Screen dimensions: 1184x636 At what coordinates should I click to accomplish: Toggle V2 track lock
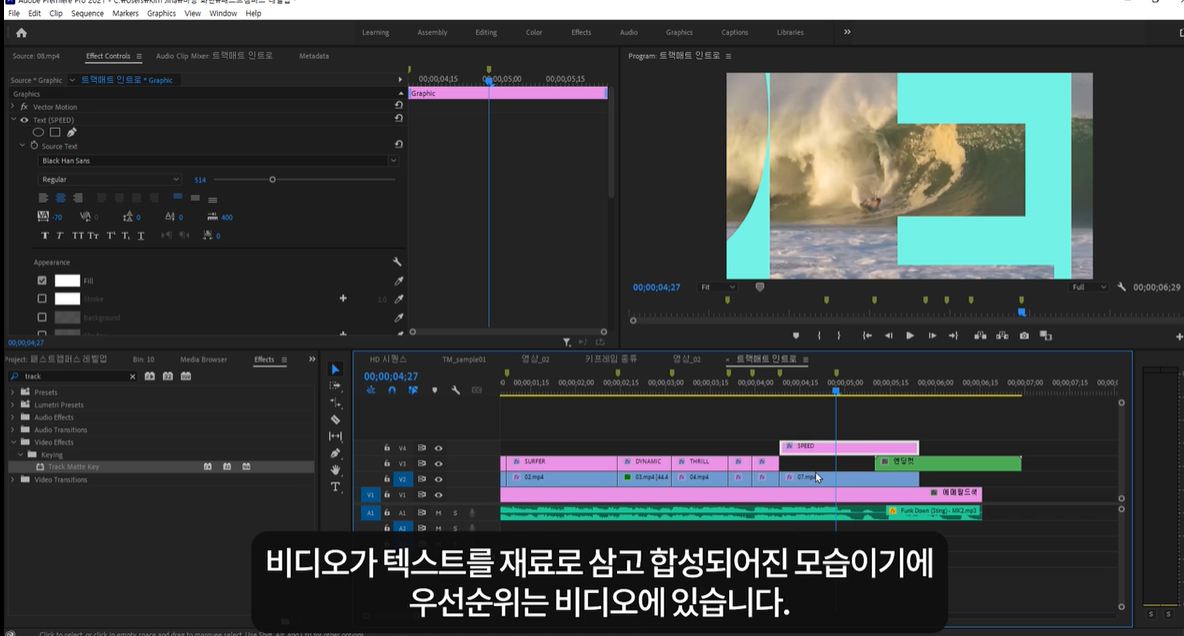click(x=387, y=479)
